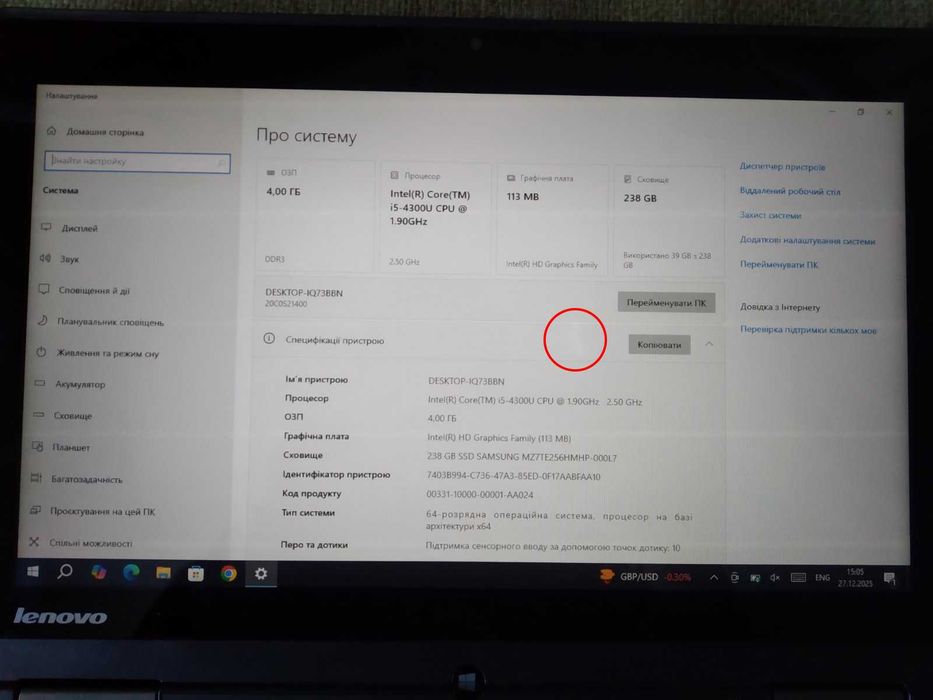This screenshot has height=700, width=933.
Task: Open Планувальник сповіщень settings
Action: tap(101, 322)
